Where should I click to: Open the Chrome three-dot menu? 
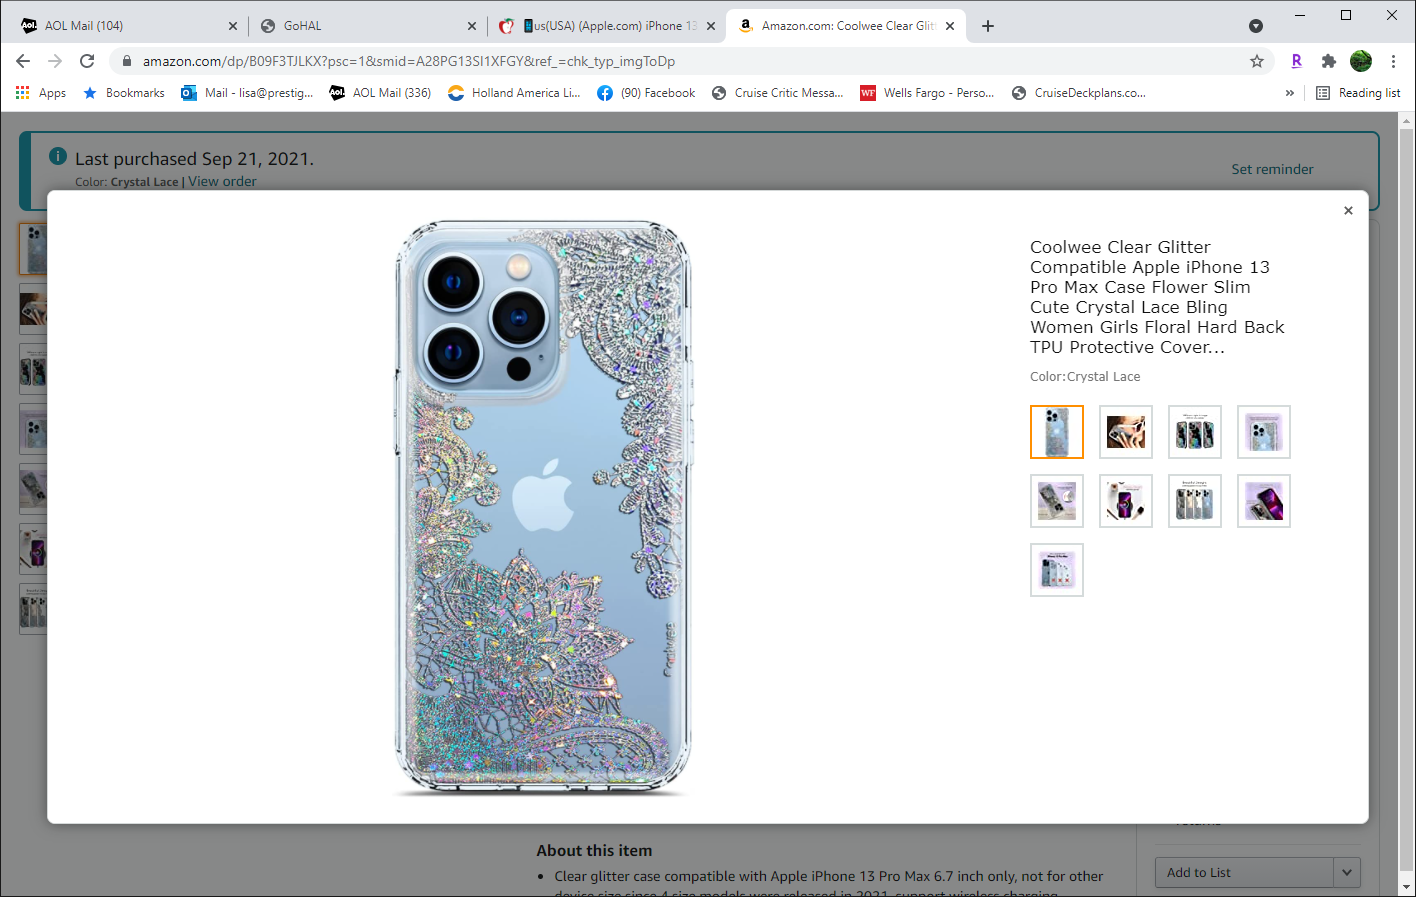coord(1393,61)
